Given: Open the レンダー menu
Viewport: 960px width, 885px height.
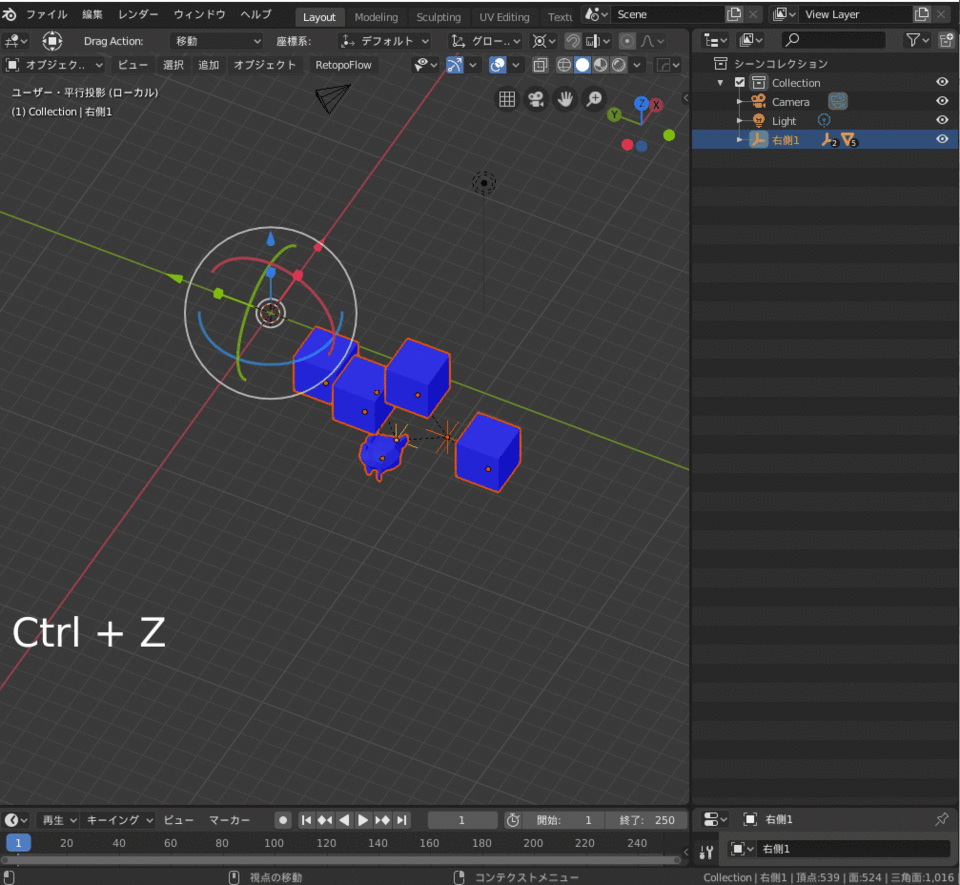Looking at the screenshot, I should [x=137, y=15].
